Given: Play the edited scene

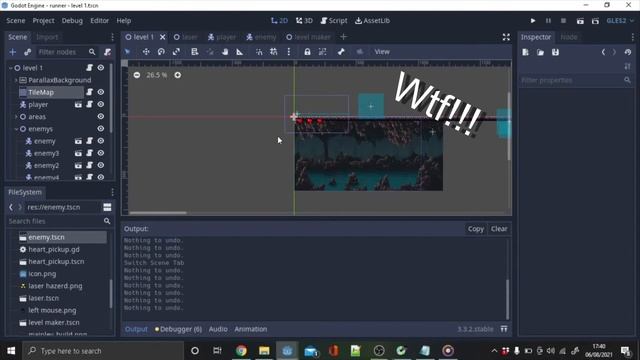Looking at the screenshot, I should point(580,20).
